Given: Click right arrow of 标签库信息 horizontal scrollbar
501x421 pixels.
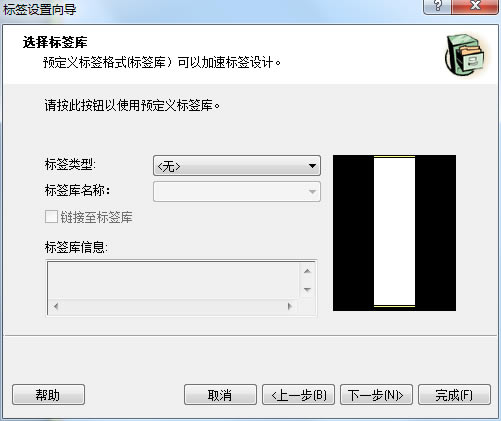Looking at the screenshot, I should tap(290, 306).
